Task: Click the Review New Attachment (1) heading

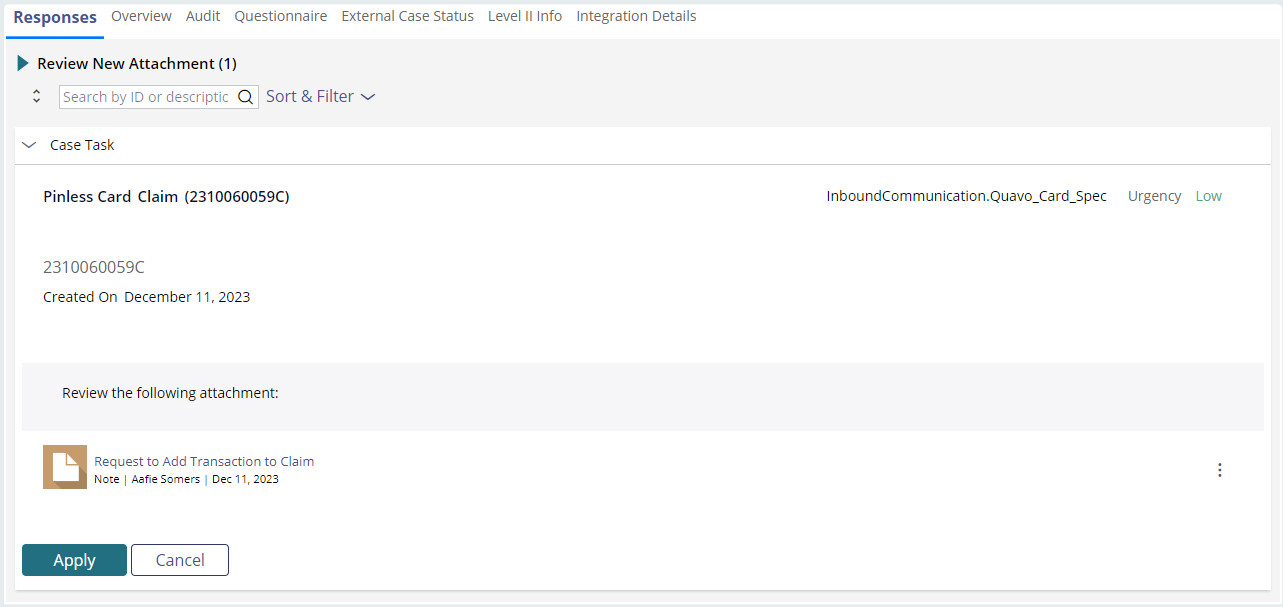Action: tap(137, 63)
